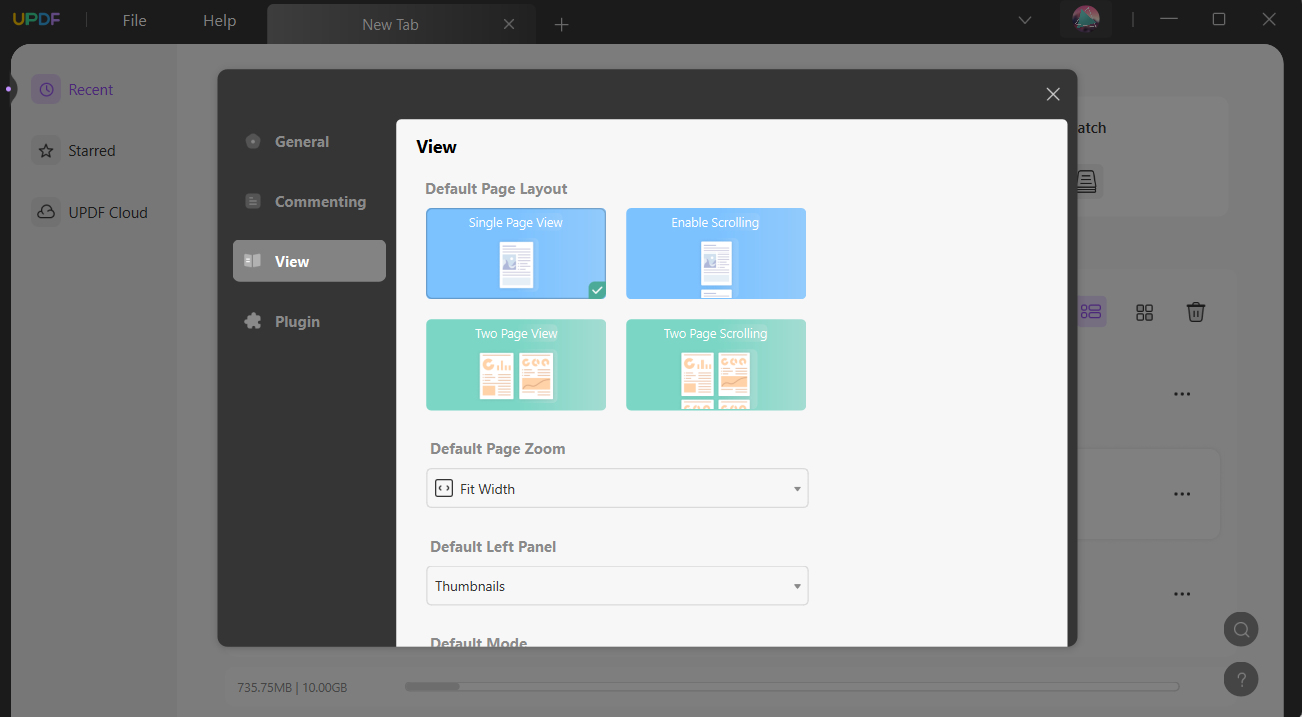
Task: Select the Two Page Scrolling layout
Action: point(715,365)
